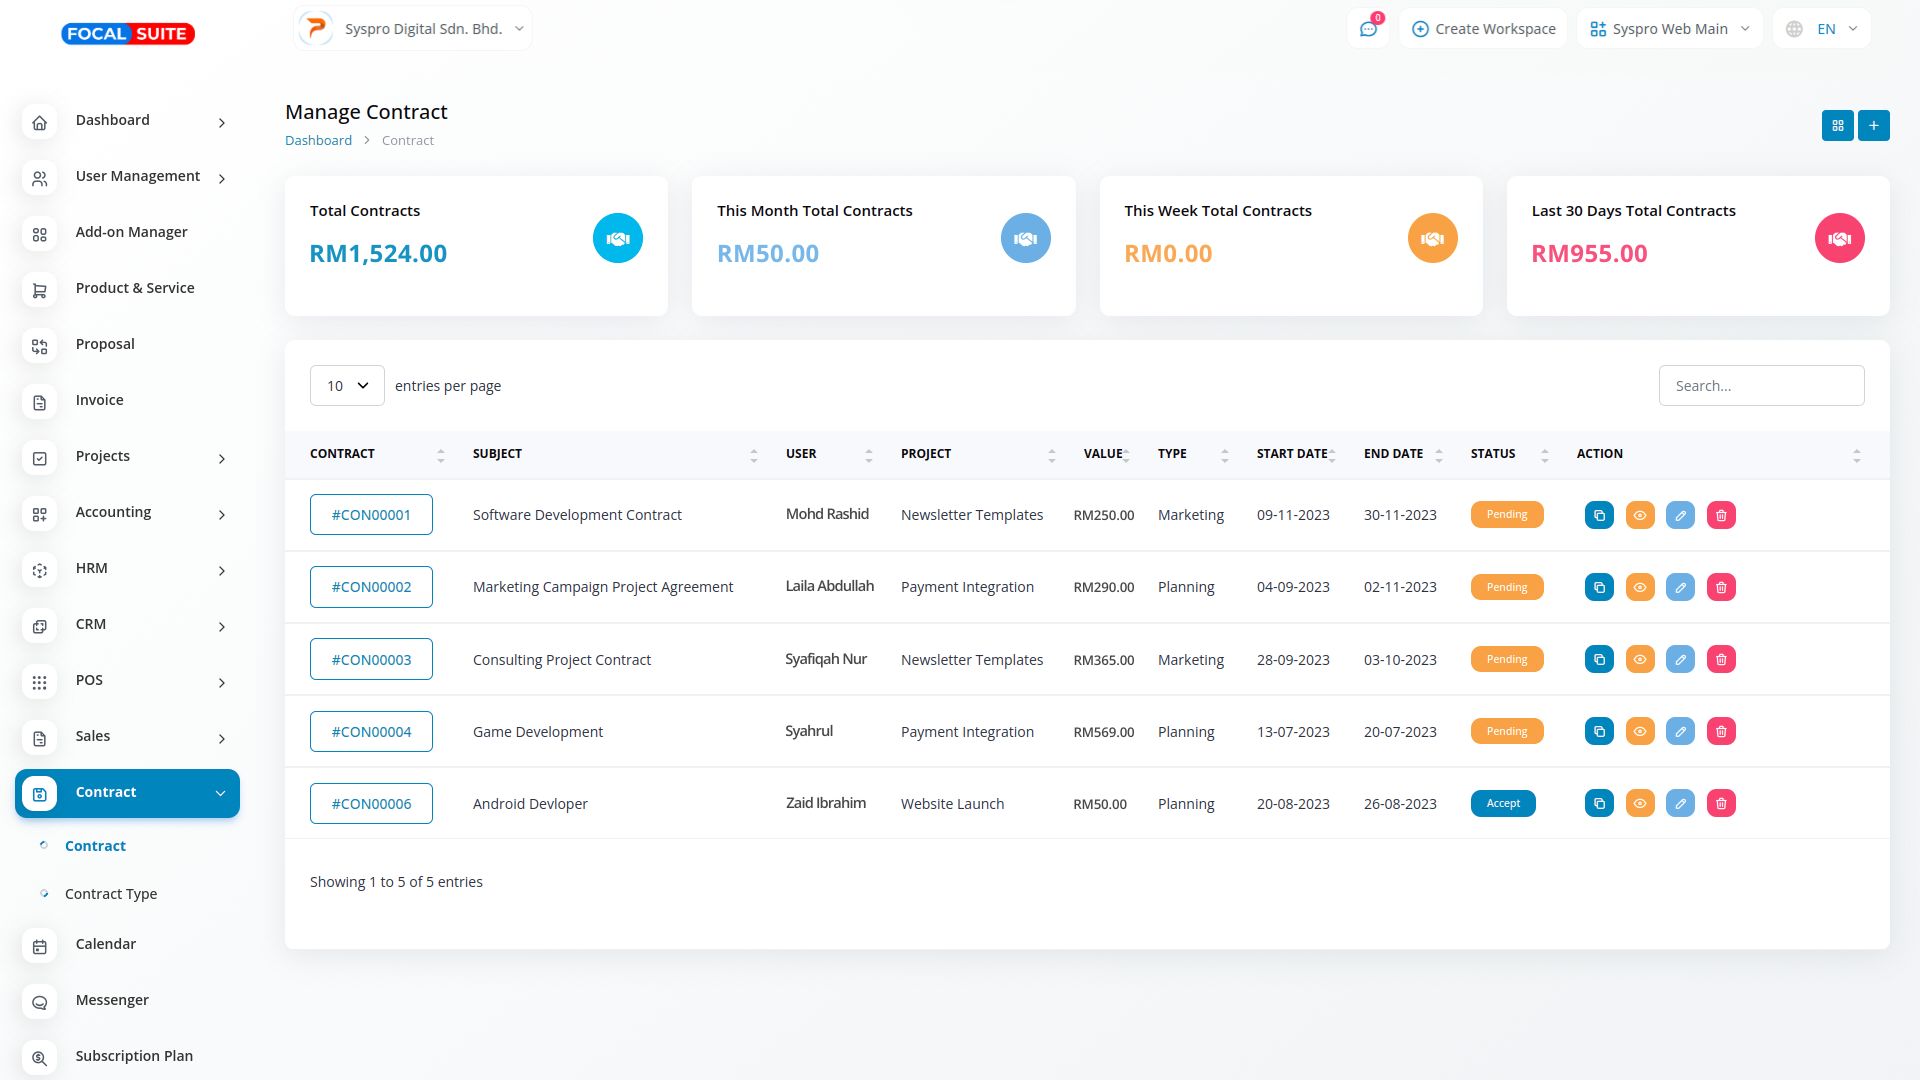Open the entries per page dropdown
The image size is (1920, 1080).
click(x=347, y=386)
